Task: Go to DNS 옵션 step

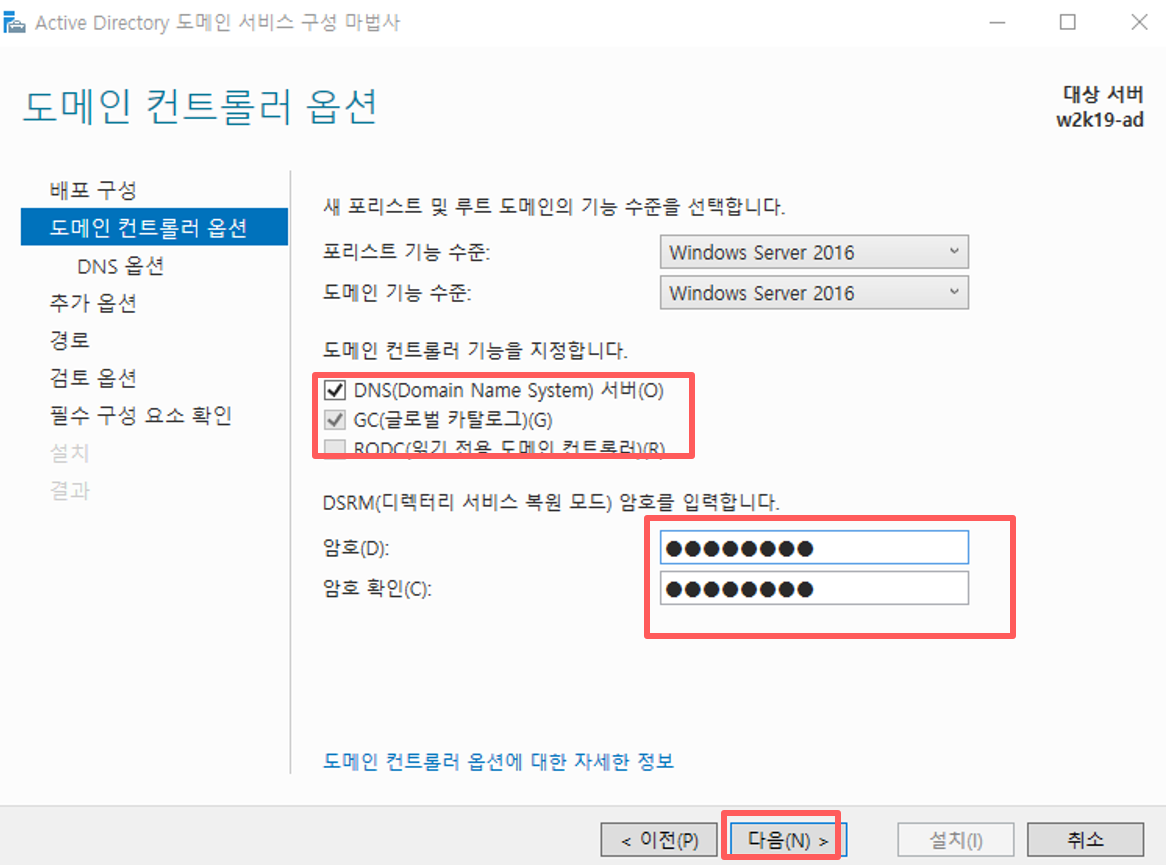Action: [120, 266]
